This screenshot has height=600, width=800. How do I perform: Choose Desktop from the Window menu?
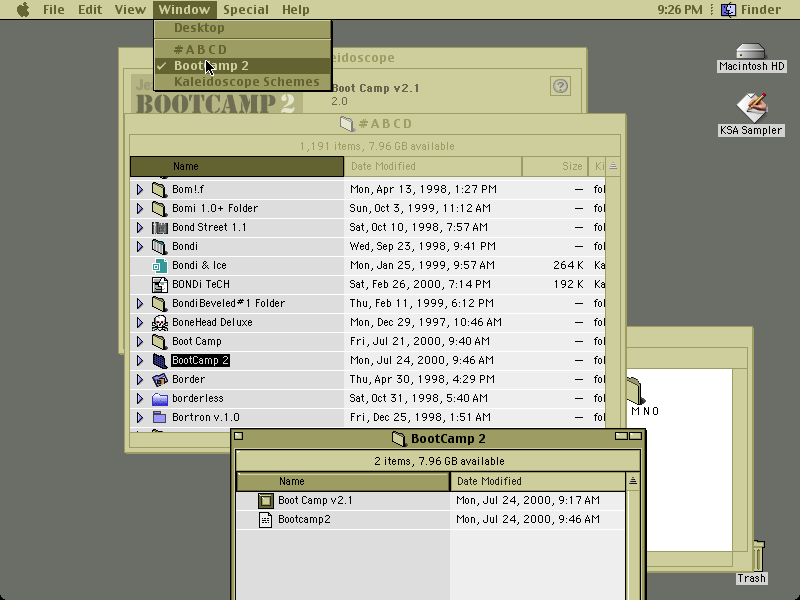[x=243, y=28]
